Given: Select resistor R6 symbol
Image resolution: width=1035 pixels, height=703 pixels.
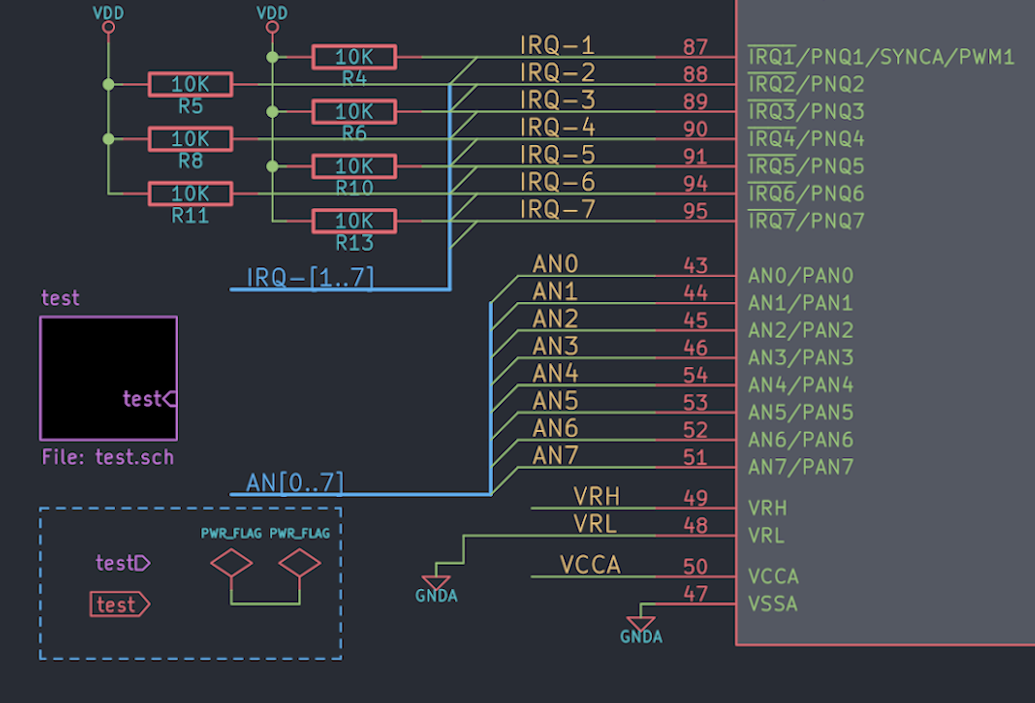Looking at the screenshot, I should pos(354,112).
